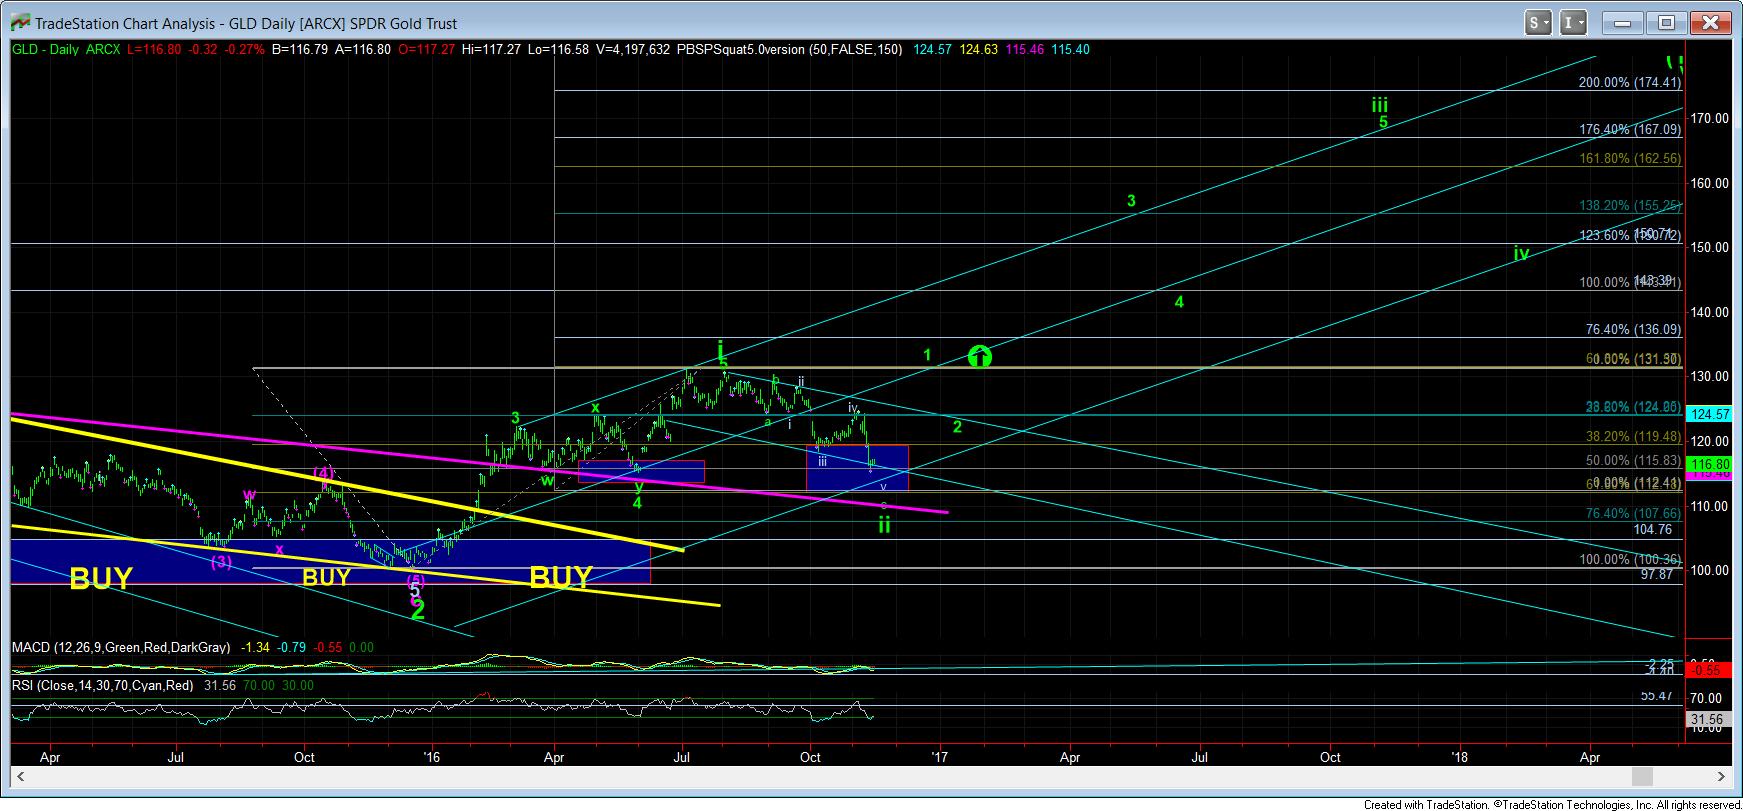Click the 'GLD - Daily' symbol label
1743x811 pixels.
45,49
